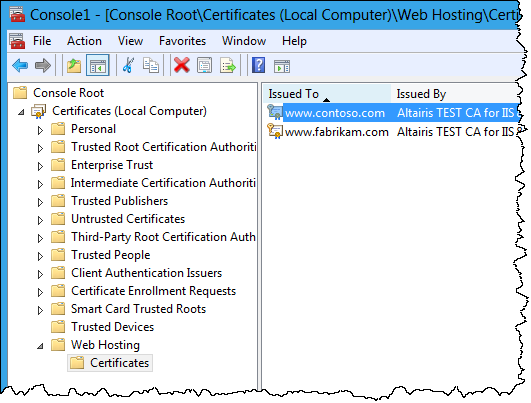Toggle Show/Hide Console Tree toolbar button
531x403 pixels.
point(98,65)
